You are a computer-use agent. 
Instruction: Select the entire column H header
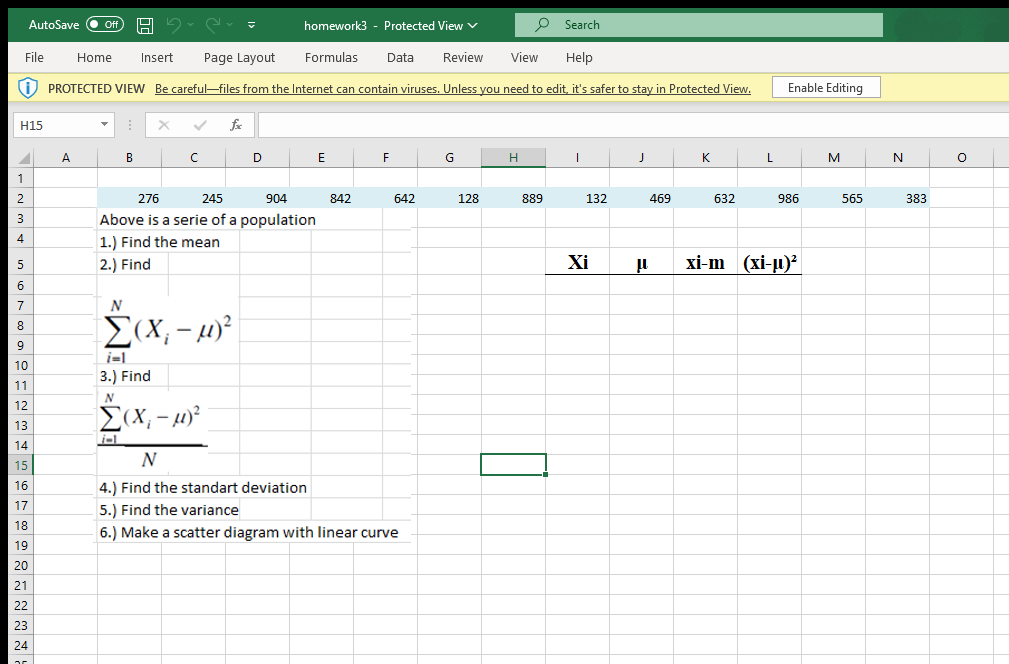513,157
